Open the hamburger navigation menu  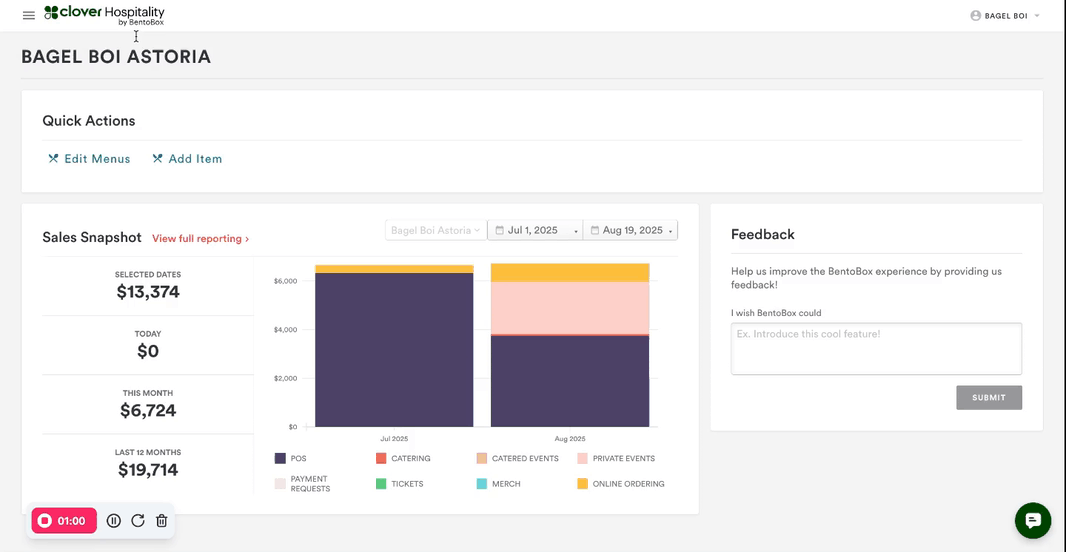29,15
